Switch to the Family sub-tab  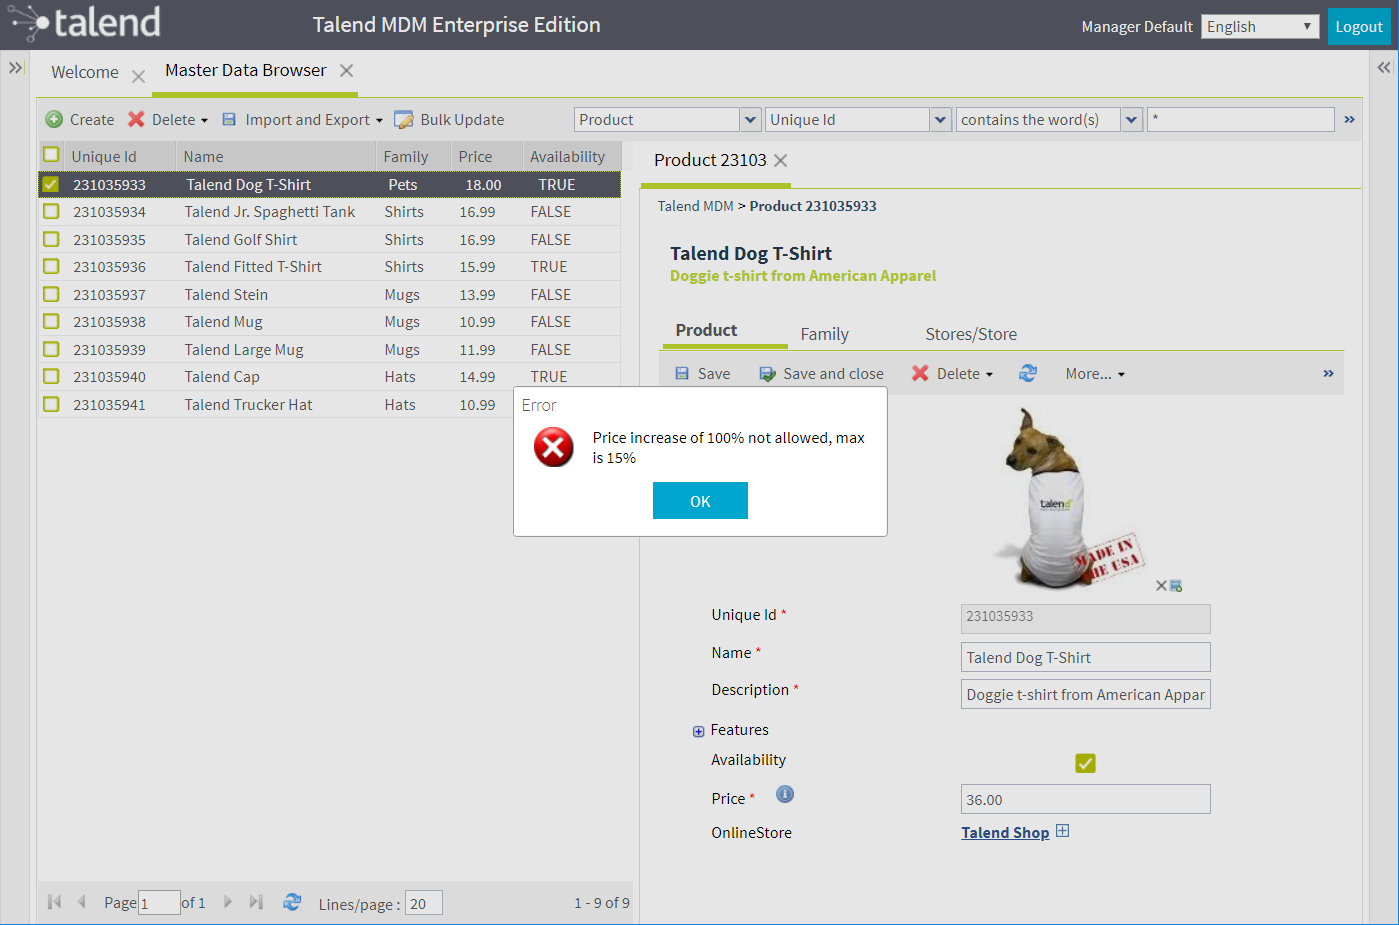[824, 334]
